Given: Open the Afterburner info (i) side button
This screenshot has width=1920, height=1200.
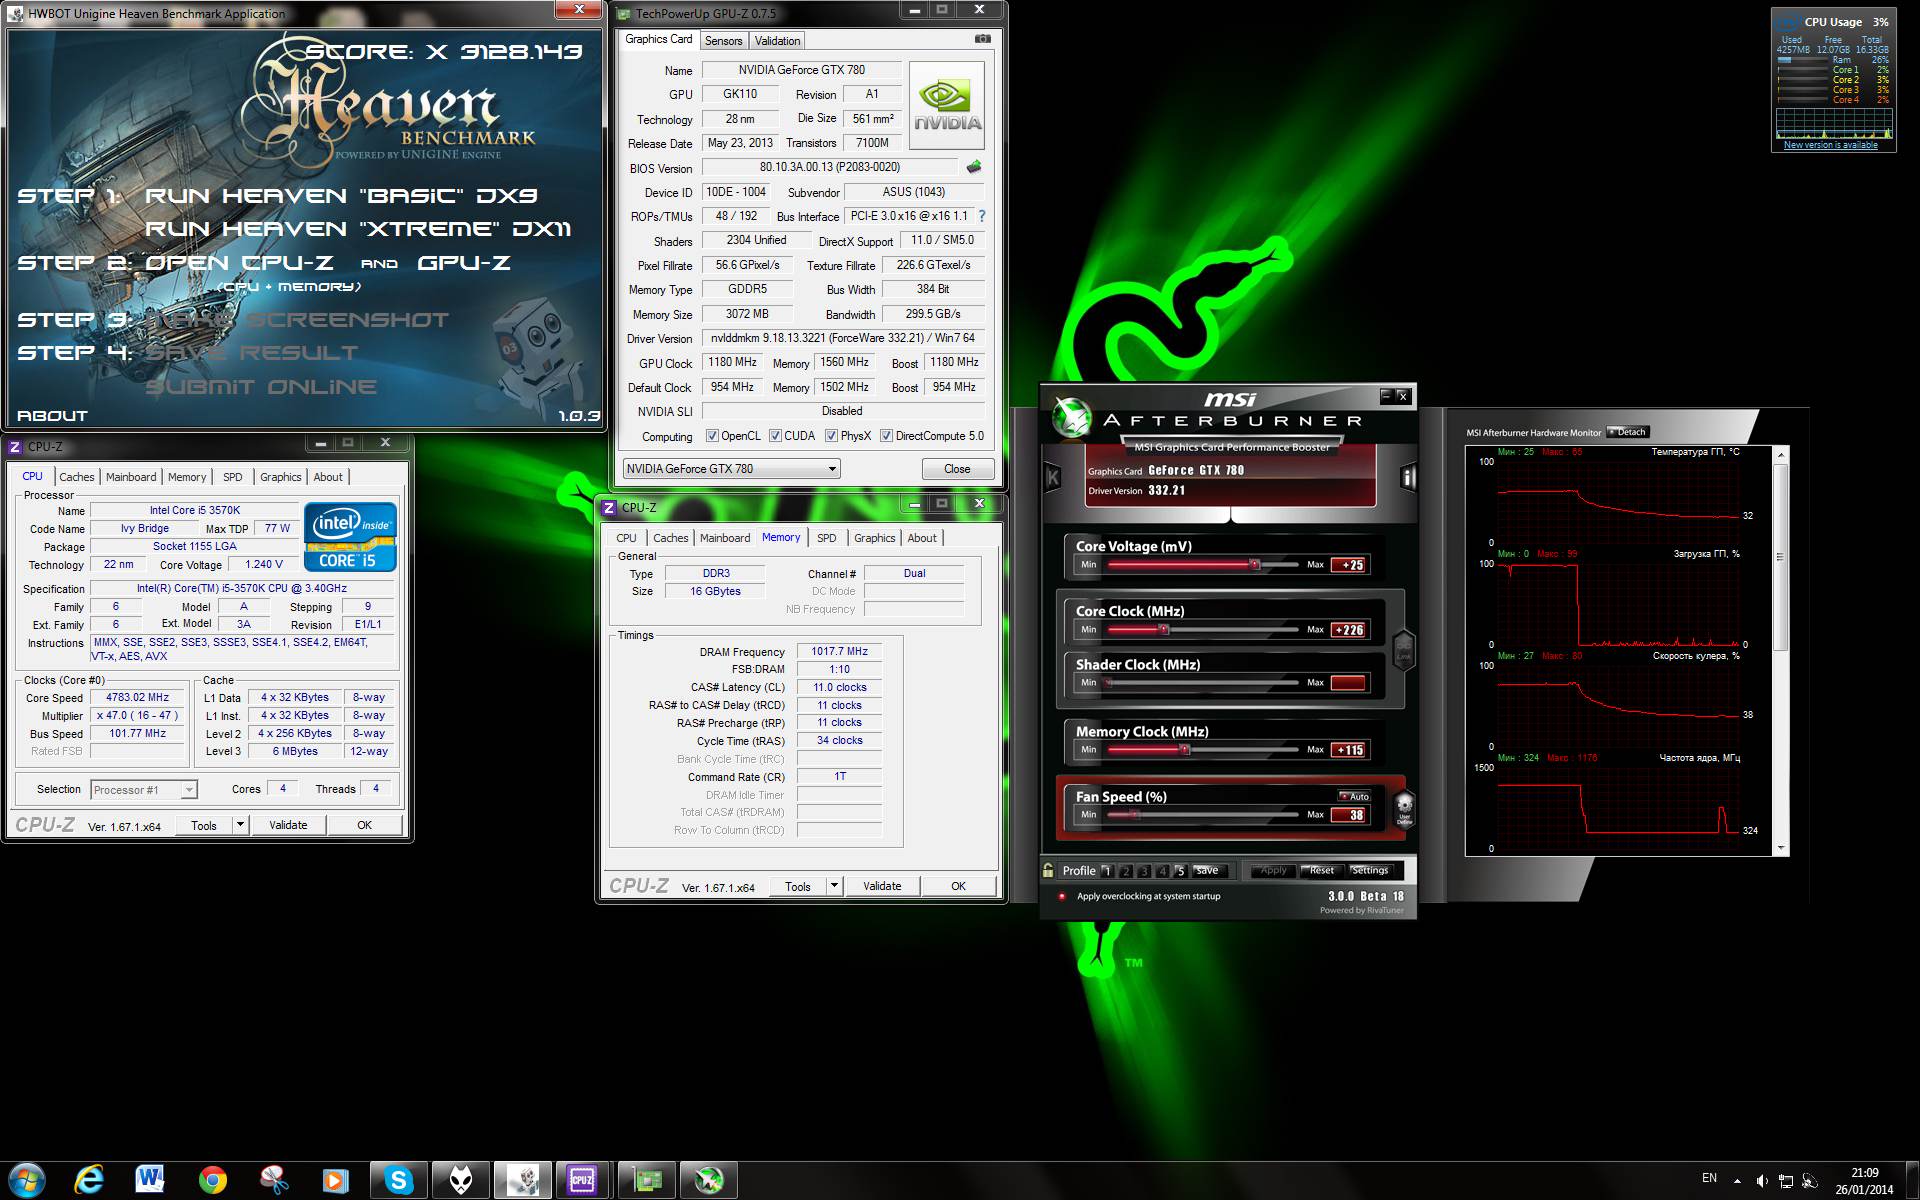Looking at the screenshot, I should pos(1408,478).
